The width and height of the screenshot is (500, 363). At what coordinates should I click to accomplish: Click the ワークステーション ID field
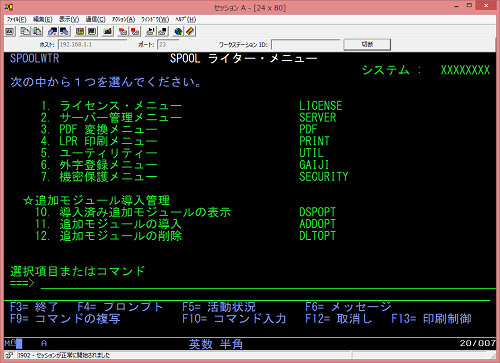306,44
